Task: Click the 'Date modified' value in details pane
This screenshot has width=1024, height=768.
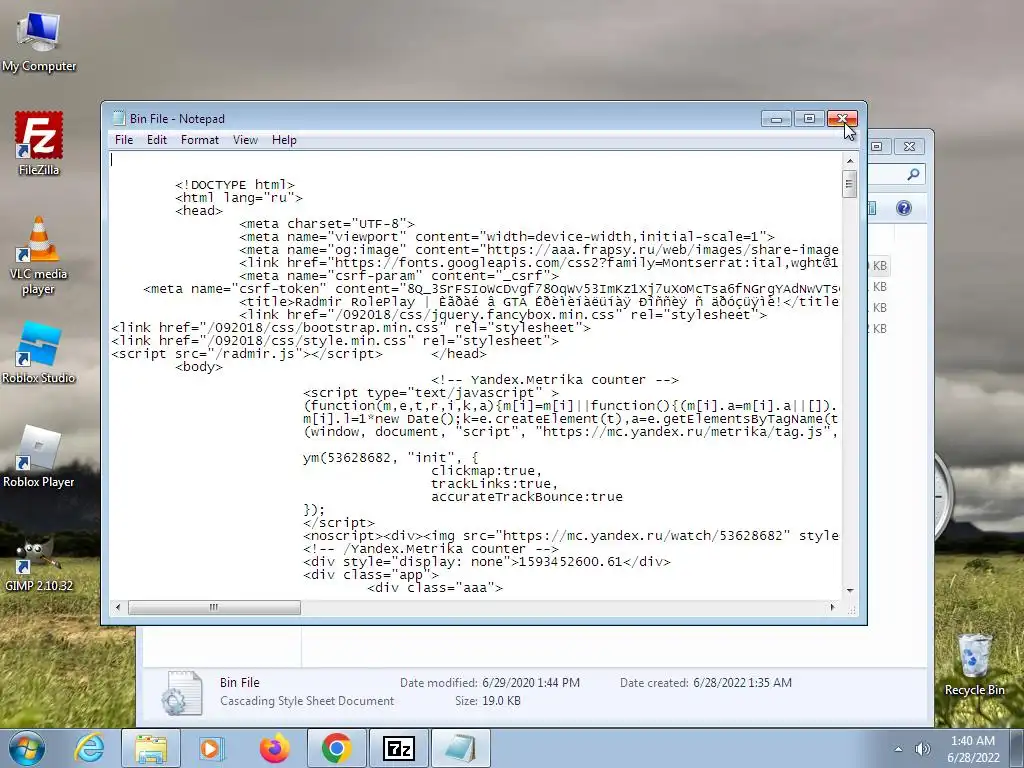Action: click(x=531, y=682)
